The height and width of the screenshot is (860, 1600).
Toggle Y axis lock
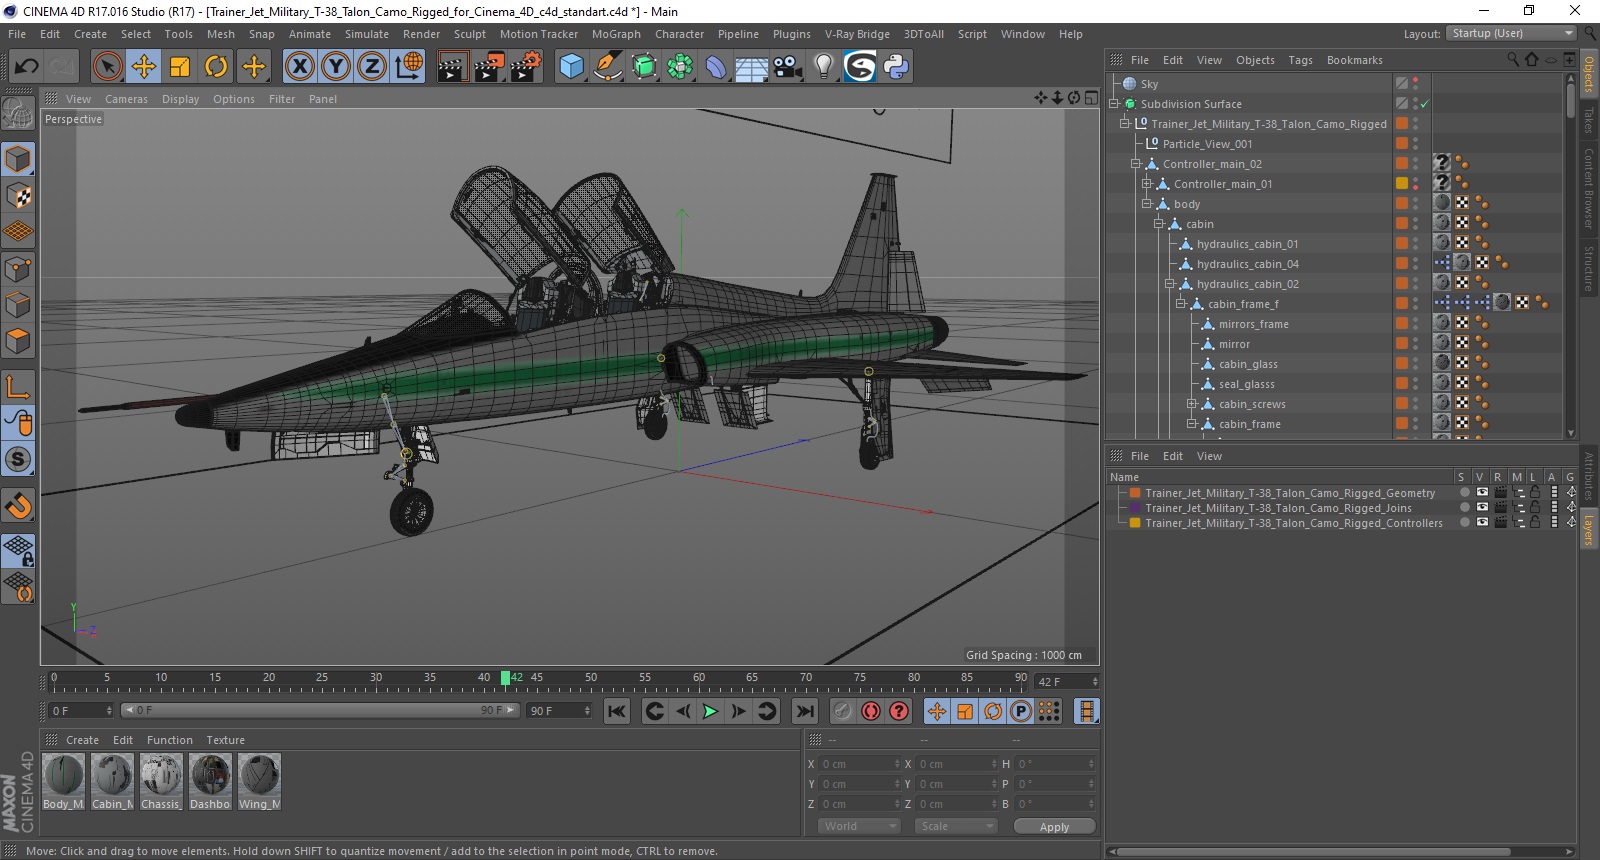[x=336, y=67]
